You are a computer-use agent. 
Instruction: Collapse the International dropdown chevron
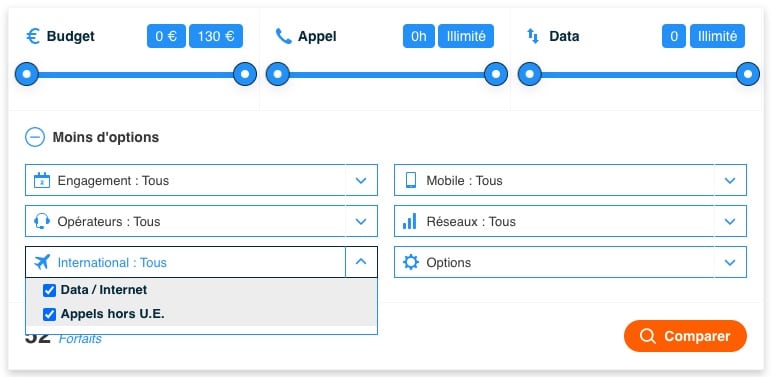361,262
